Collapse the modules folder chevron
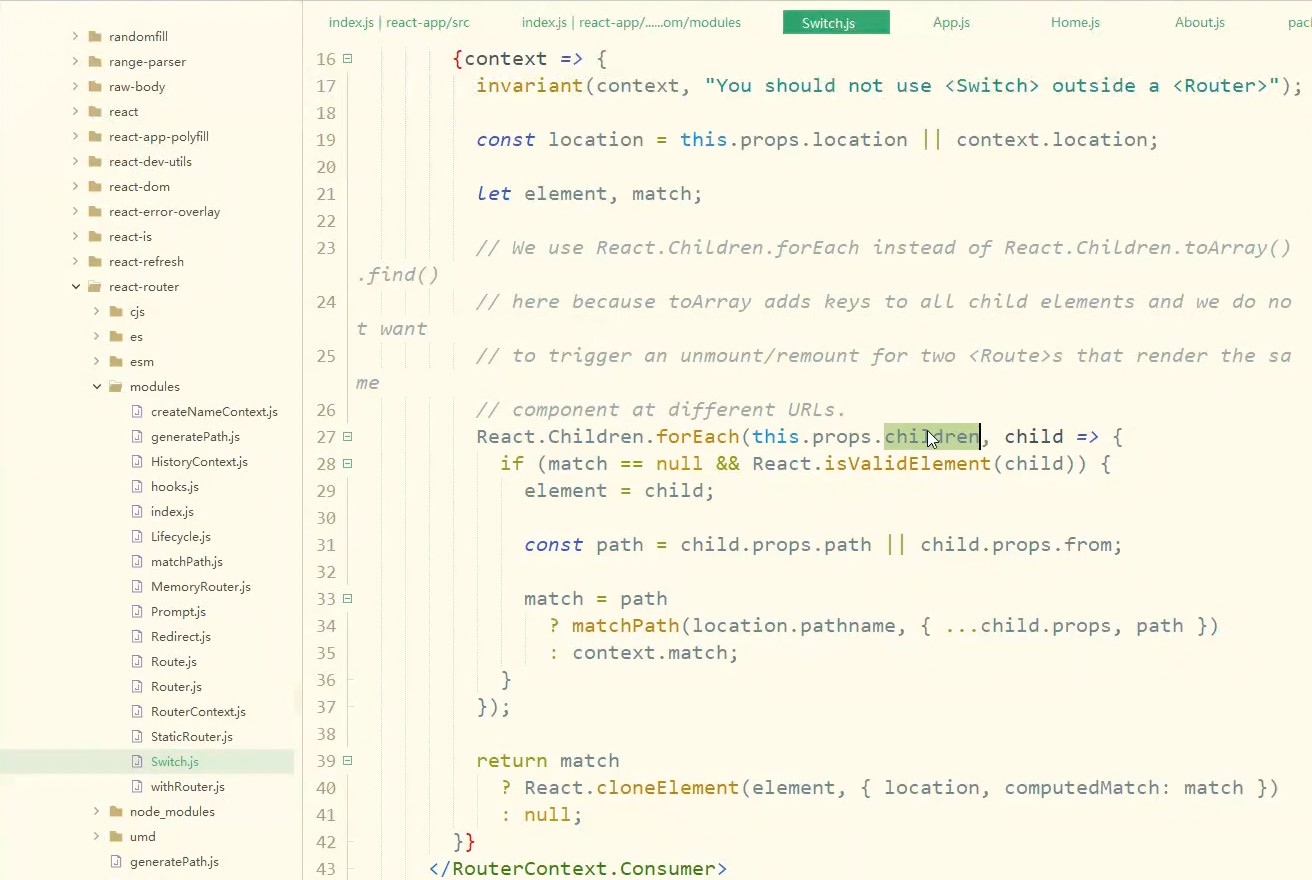 (x=96, y=386)
